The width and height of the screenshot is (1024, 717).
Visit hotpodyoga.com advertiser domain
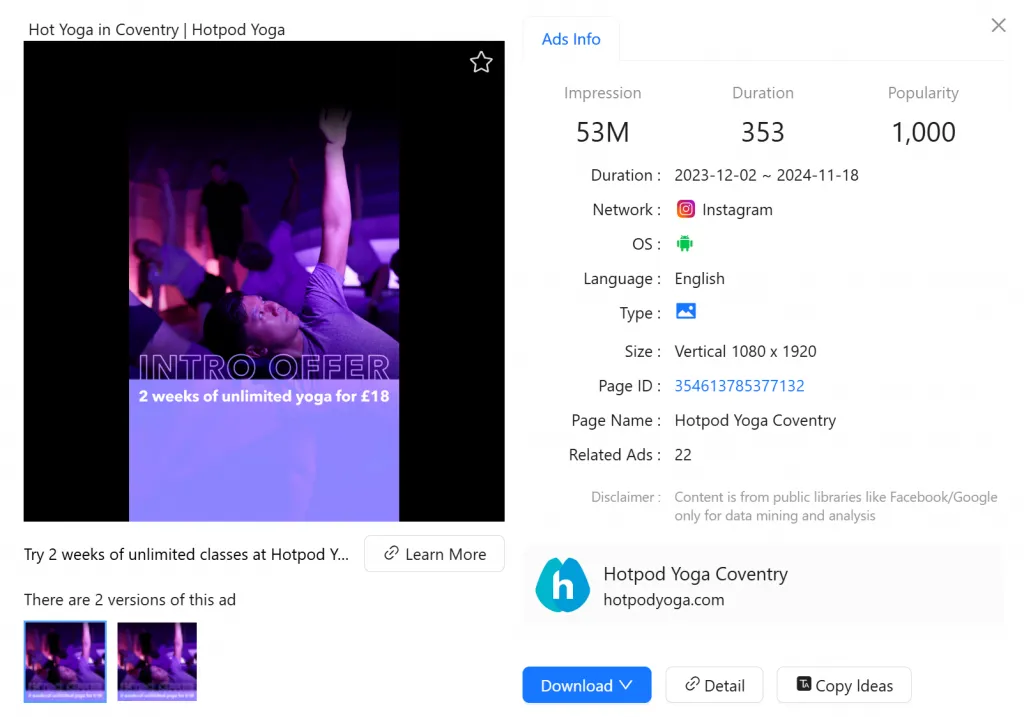coord(663,600)
